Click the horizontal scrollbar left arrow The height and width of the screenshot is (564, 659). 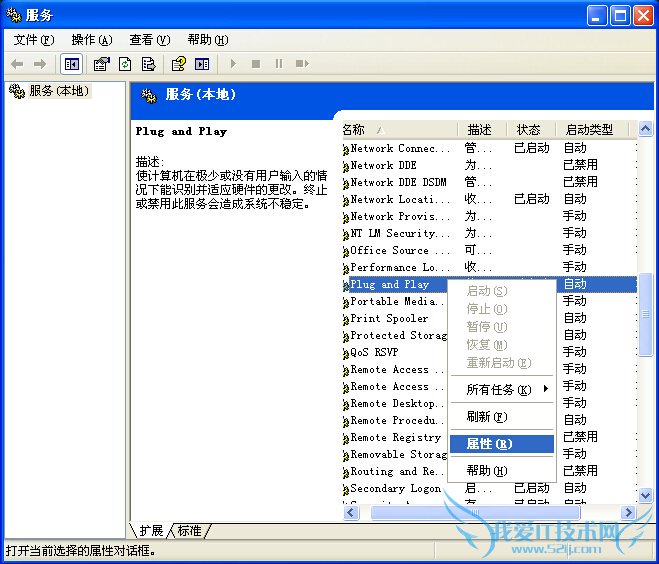click(x=351, y=512)
